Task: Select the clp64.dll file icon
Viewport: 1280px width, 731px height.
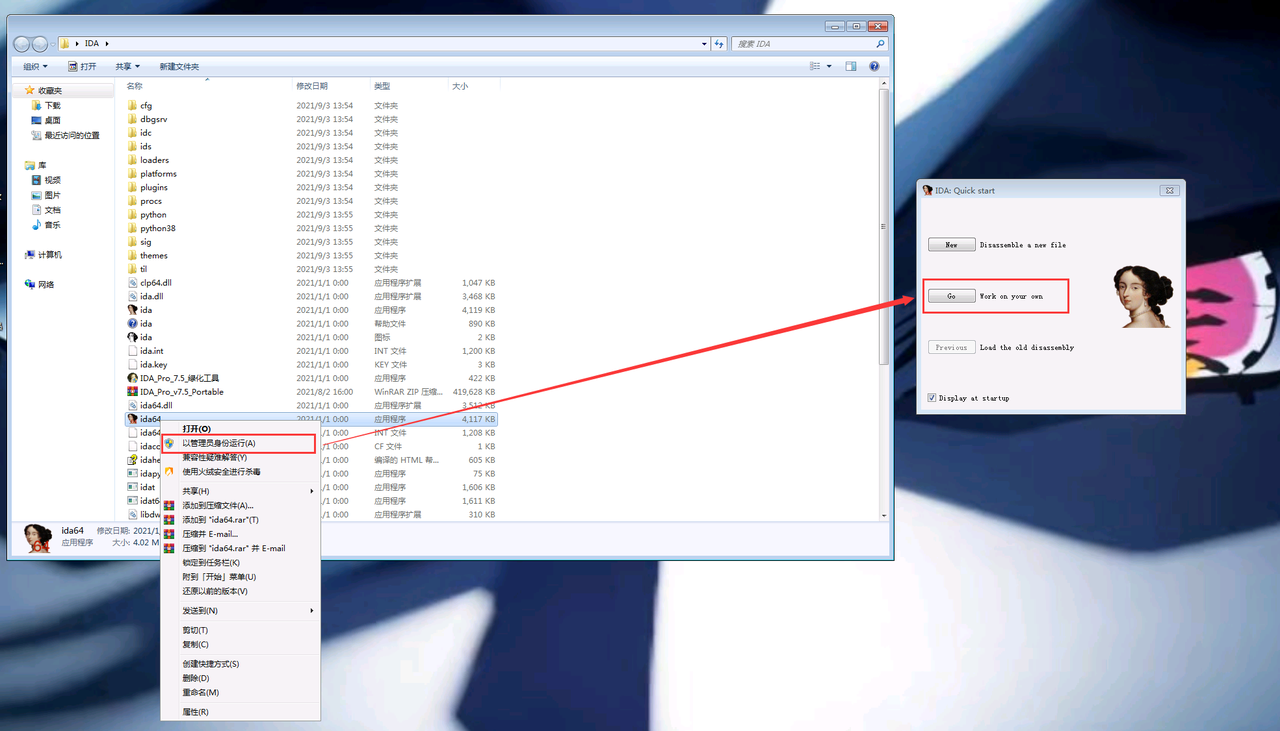Action: 132,283
